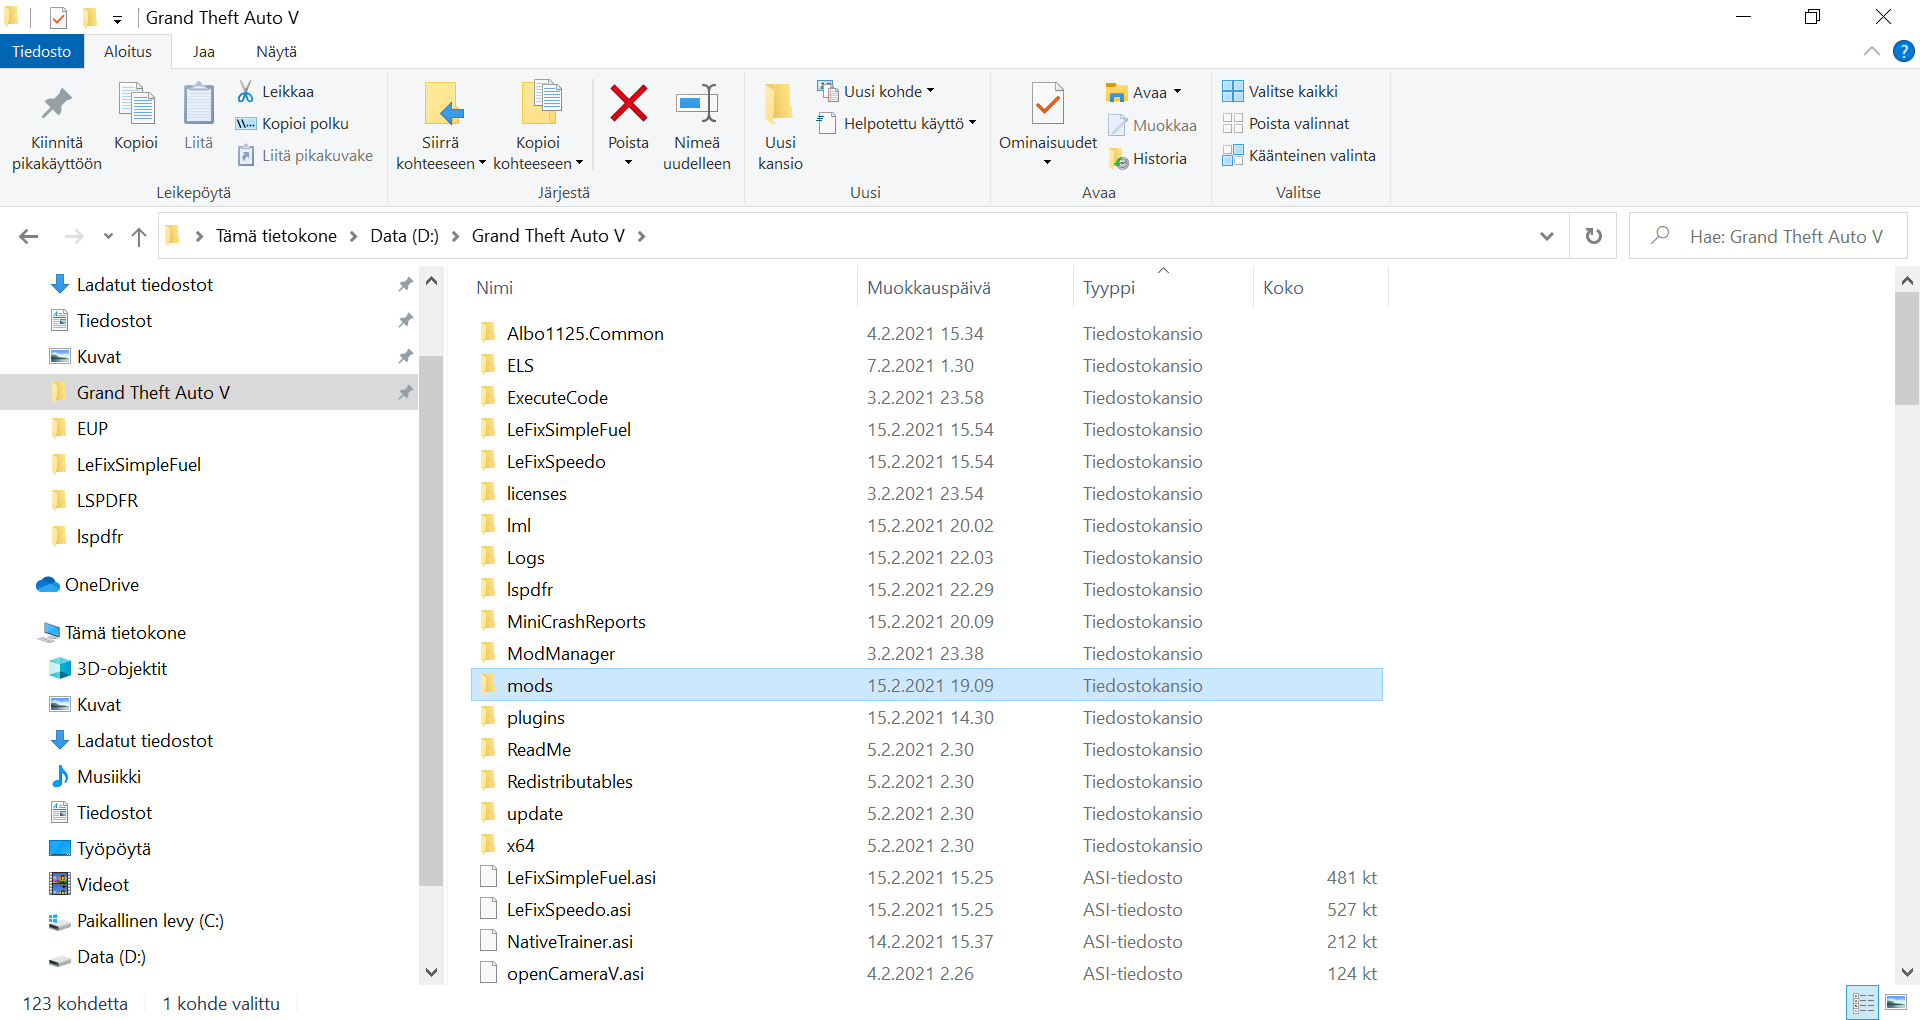Open the Tiedosto menu
Image resolution: width=1920 pixels, height=1020 pixels.
[x=42, y=51]
